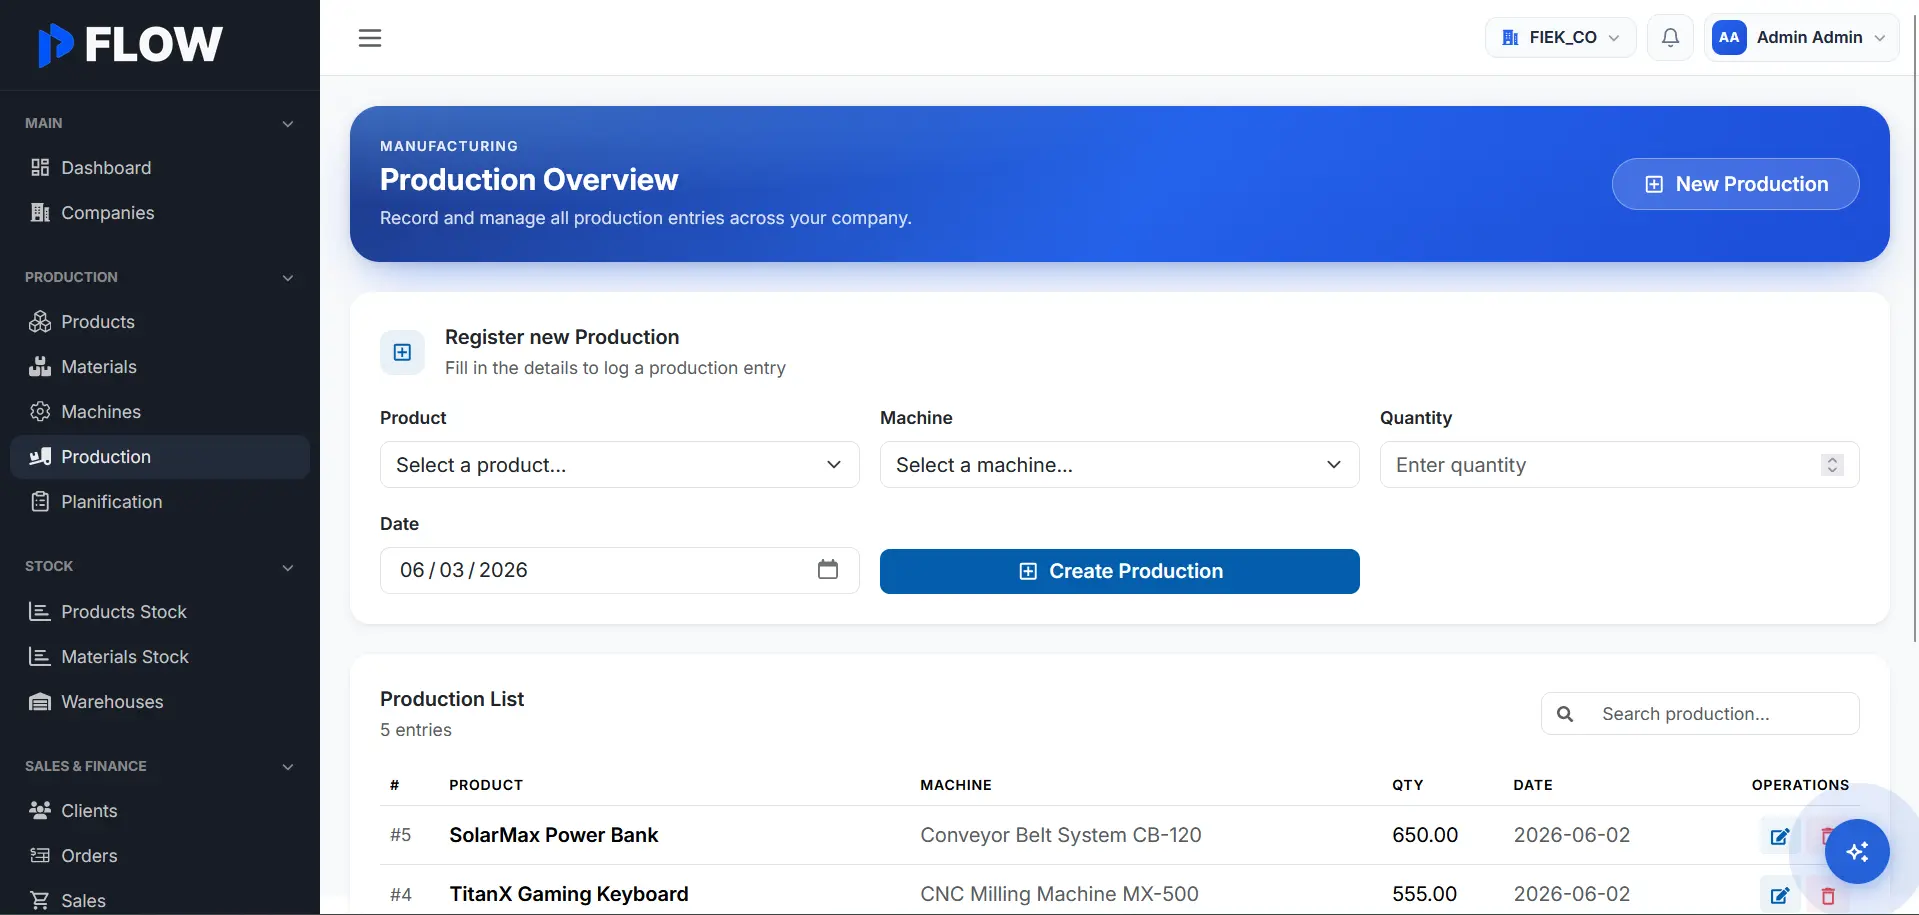
Task: Click the search magnifier icon
Action: (1565, 713)
